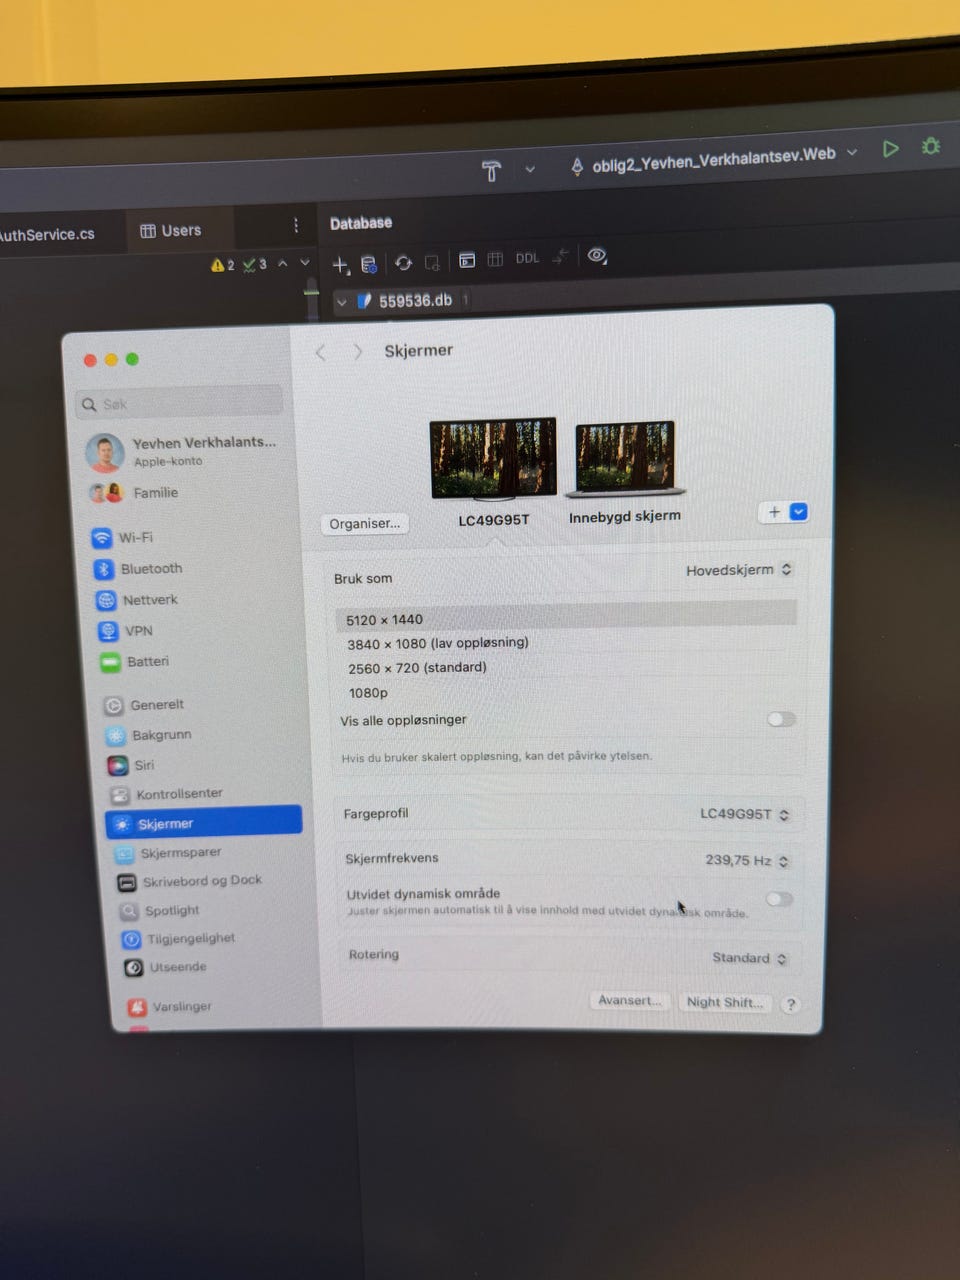Select the Innebygd skjerm display thumbnail
960x1280 pixels.
(625, 459)
